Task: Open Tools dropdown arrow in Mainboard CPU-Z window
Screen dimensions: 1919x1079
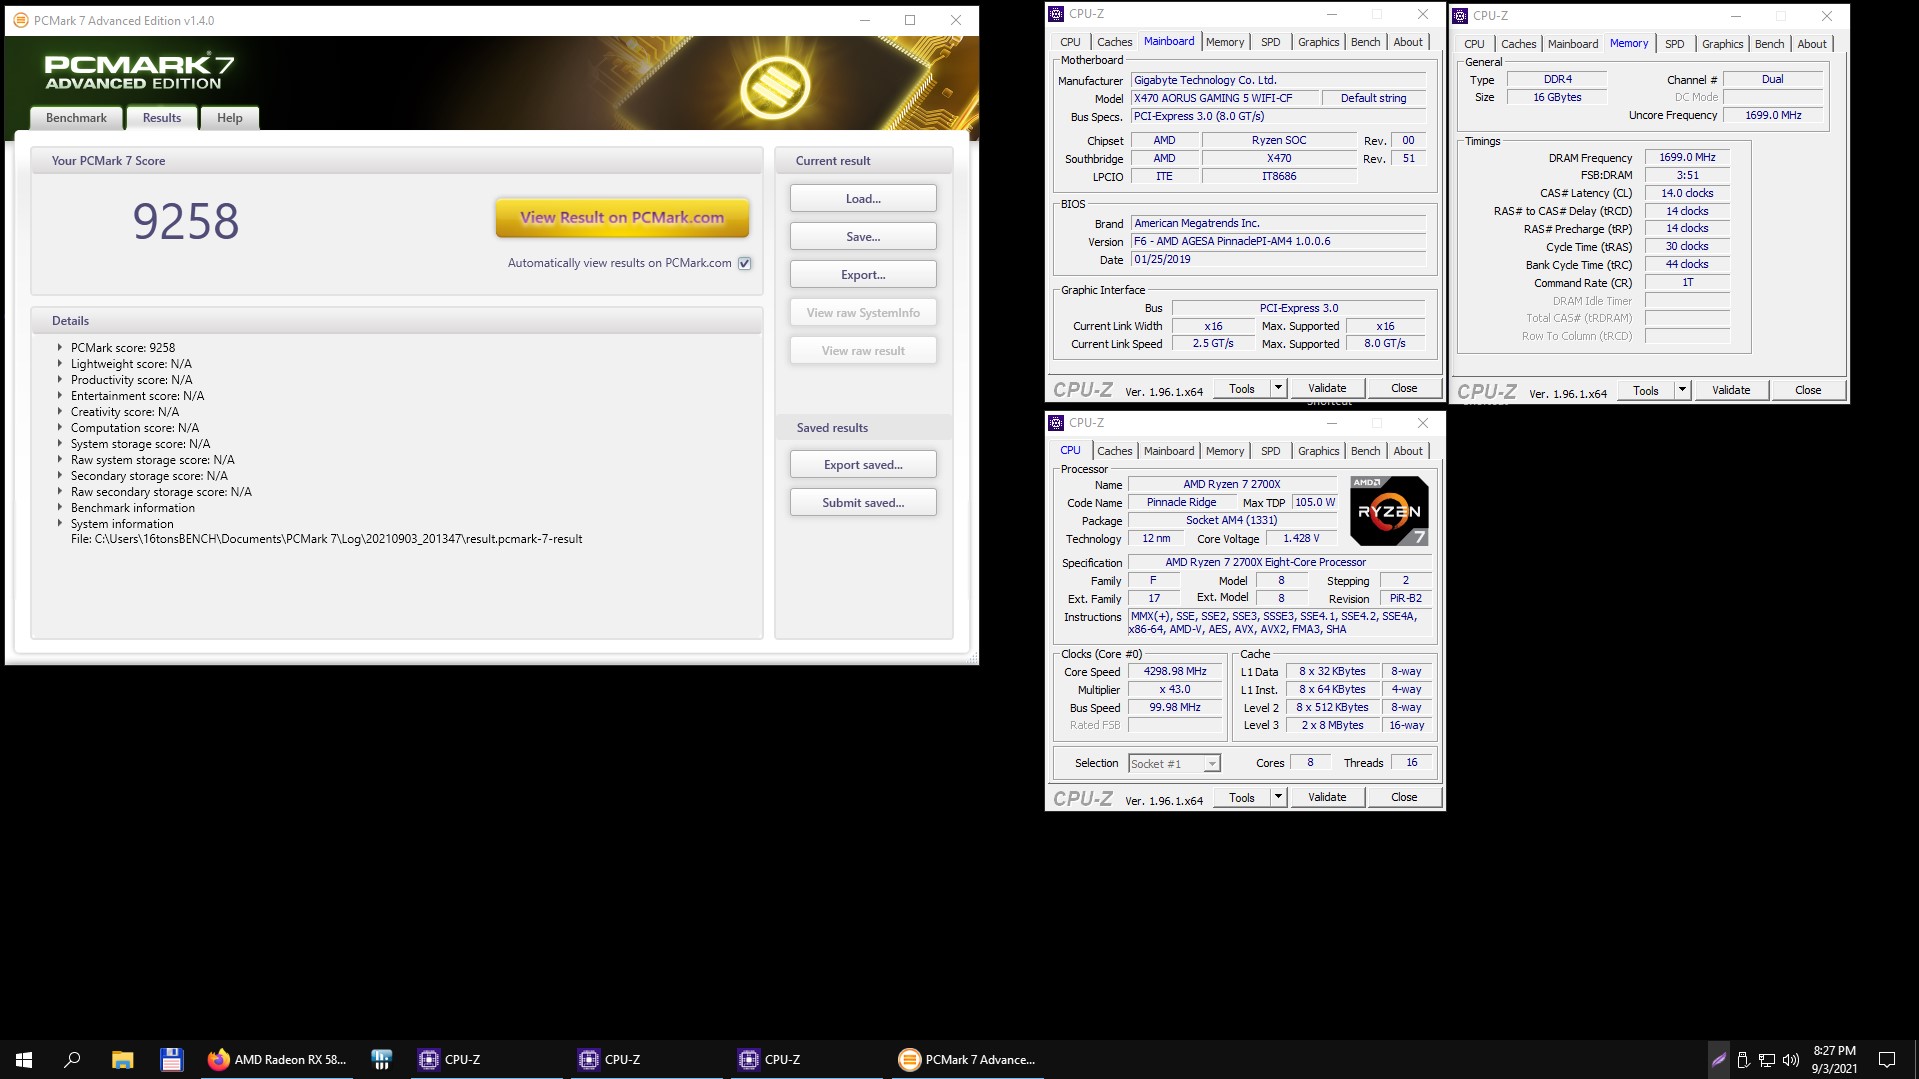Action: click(x=1278, y=388)
